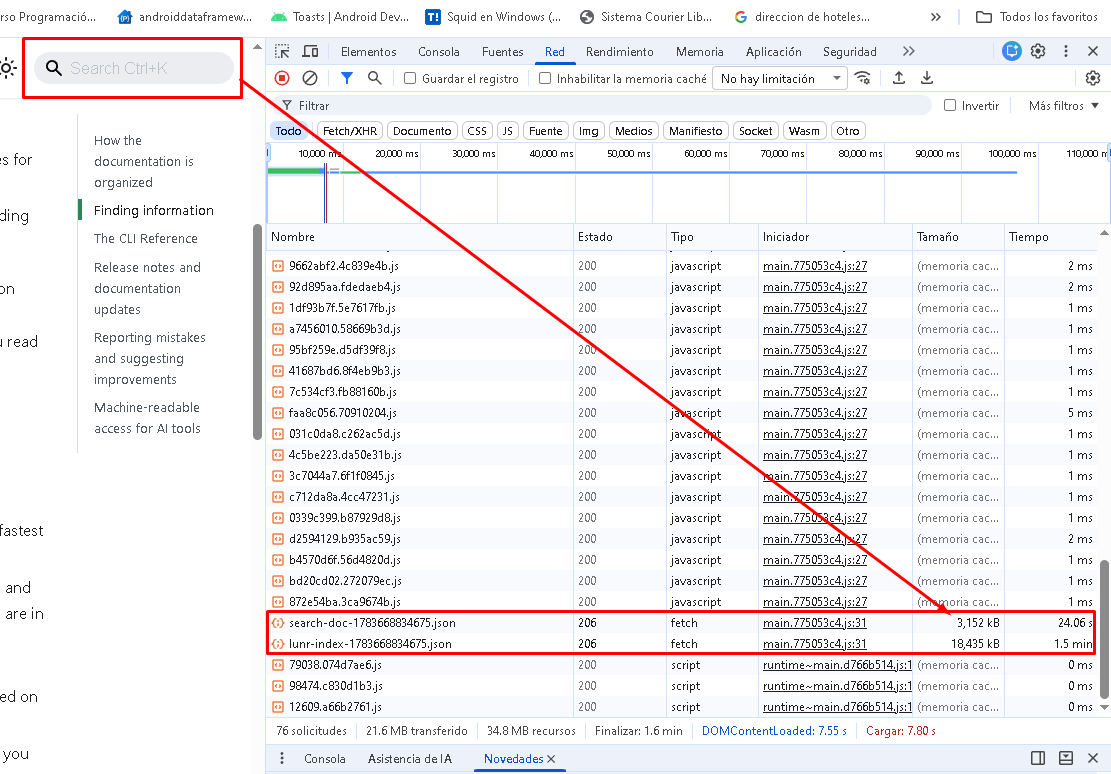
Task: Open network conditions wifi icon
Action: coord(862,78)
